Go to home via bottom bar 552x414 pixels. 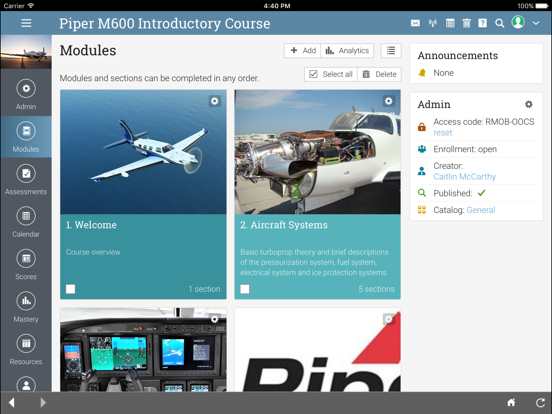point(511,402)
